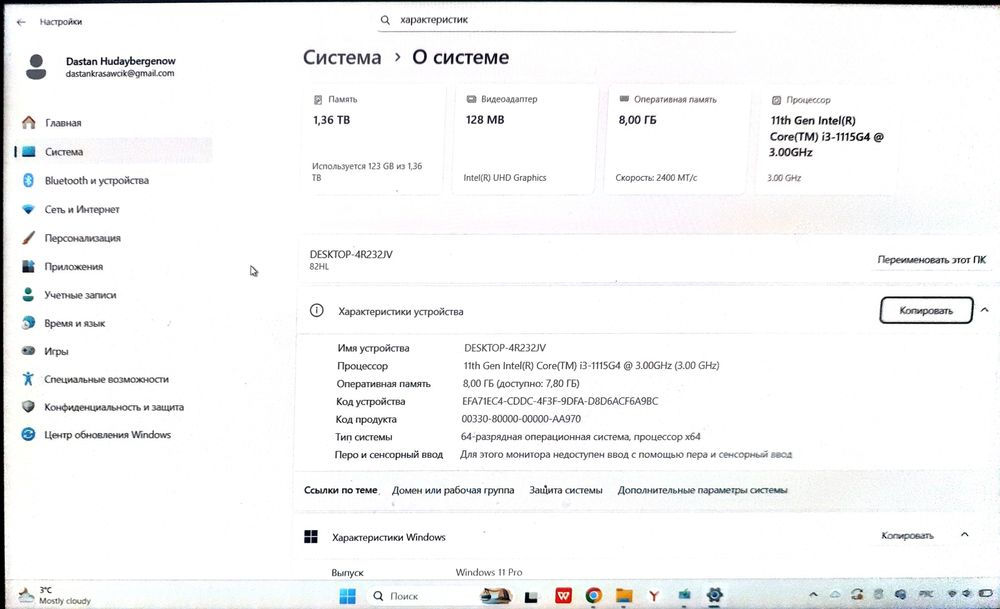Click the weather widget on the taskbar
The width and height of the screenshot is (1000, 609).
(55, 595)
